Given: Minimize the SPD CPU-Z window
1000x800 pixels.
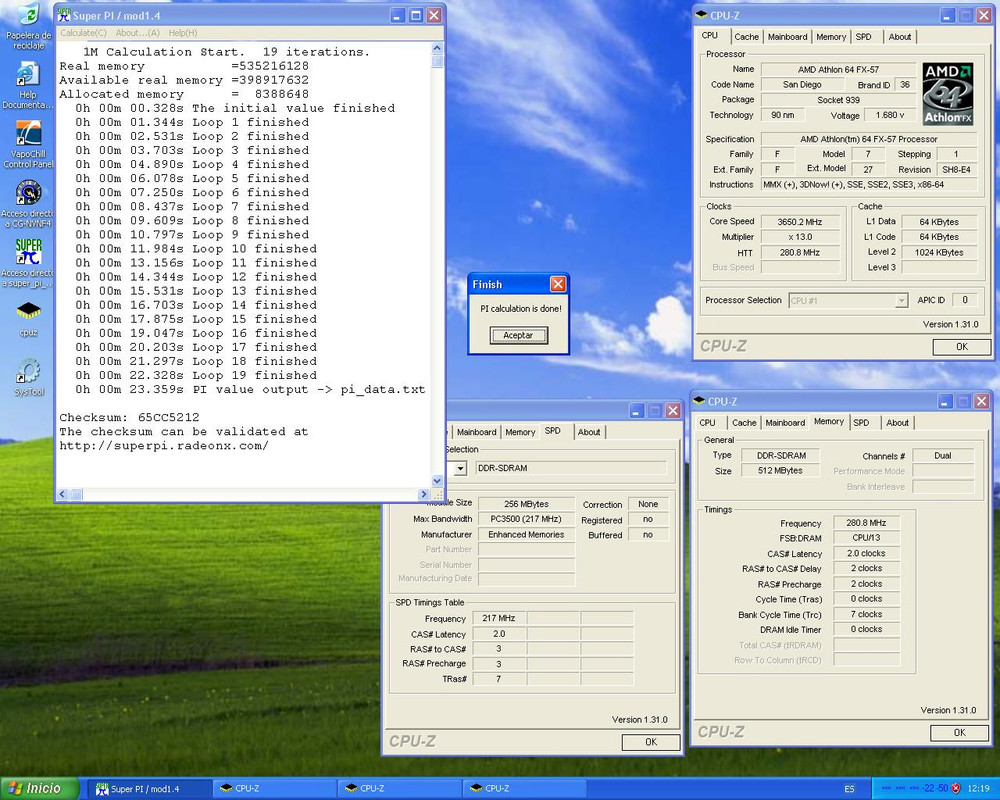Looking at the screenshot, I should (636, 411).
